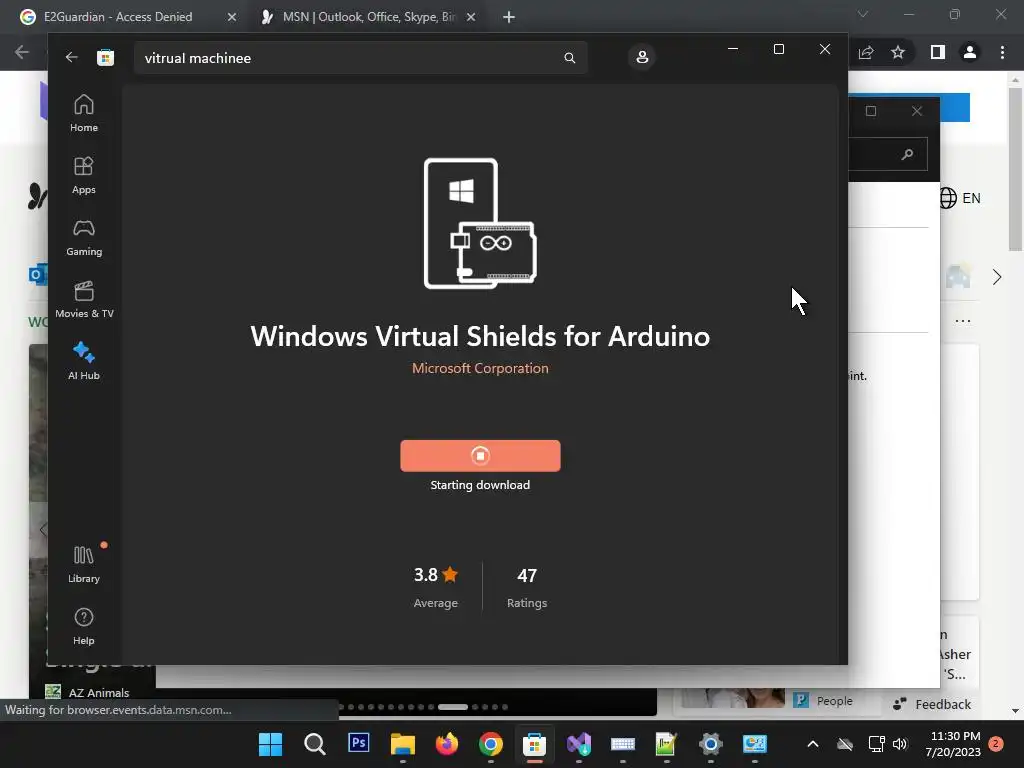Go back in Microsoft Store
Image resolution: width=1024 pixels, height=768 pixels.
click(x=71, y=57)
